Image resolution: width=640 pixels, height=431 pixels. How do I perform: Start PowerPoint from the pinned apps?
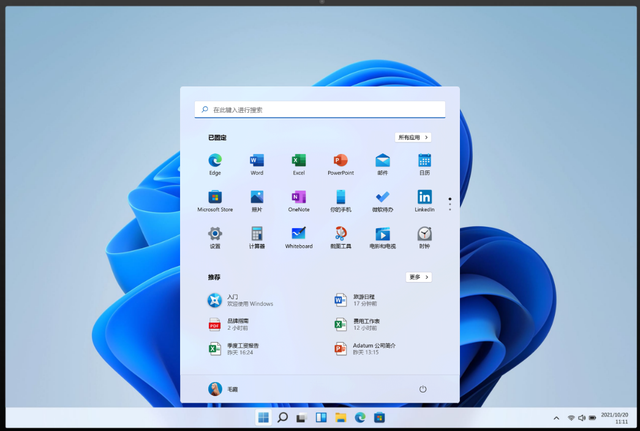341,164
